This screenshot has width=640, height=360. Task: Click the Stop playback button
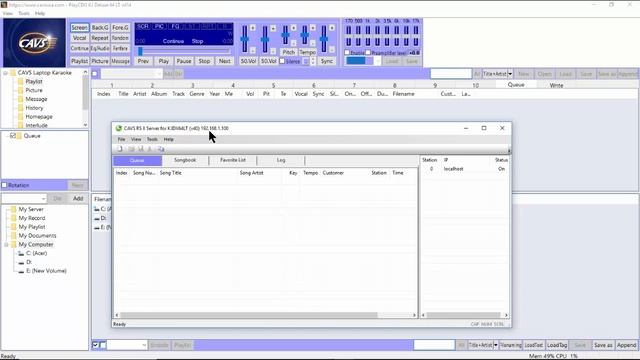click(204, 61)
